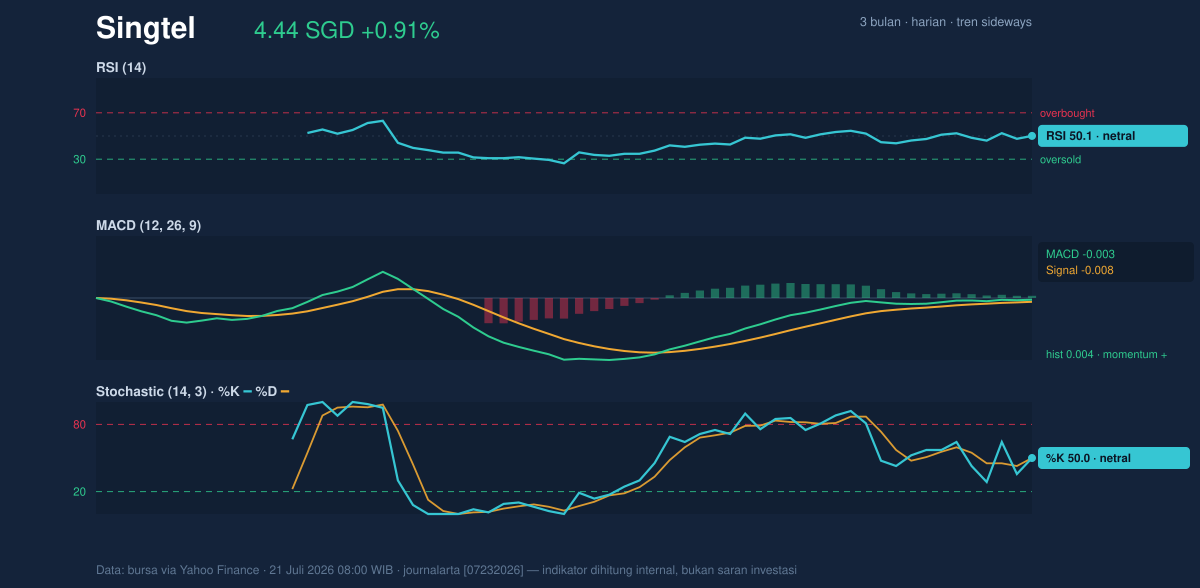Click the MACD -0.003 legend value
Screen dimensions: 1200x588
pos(1080,254)
